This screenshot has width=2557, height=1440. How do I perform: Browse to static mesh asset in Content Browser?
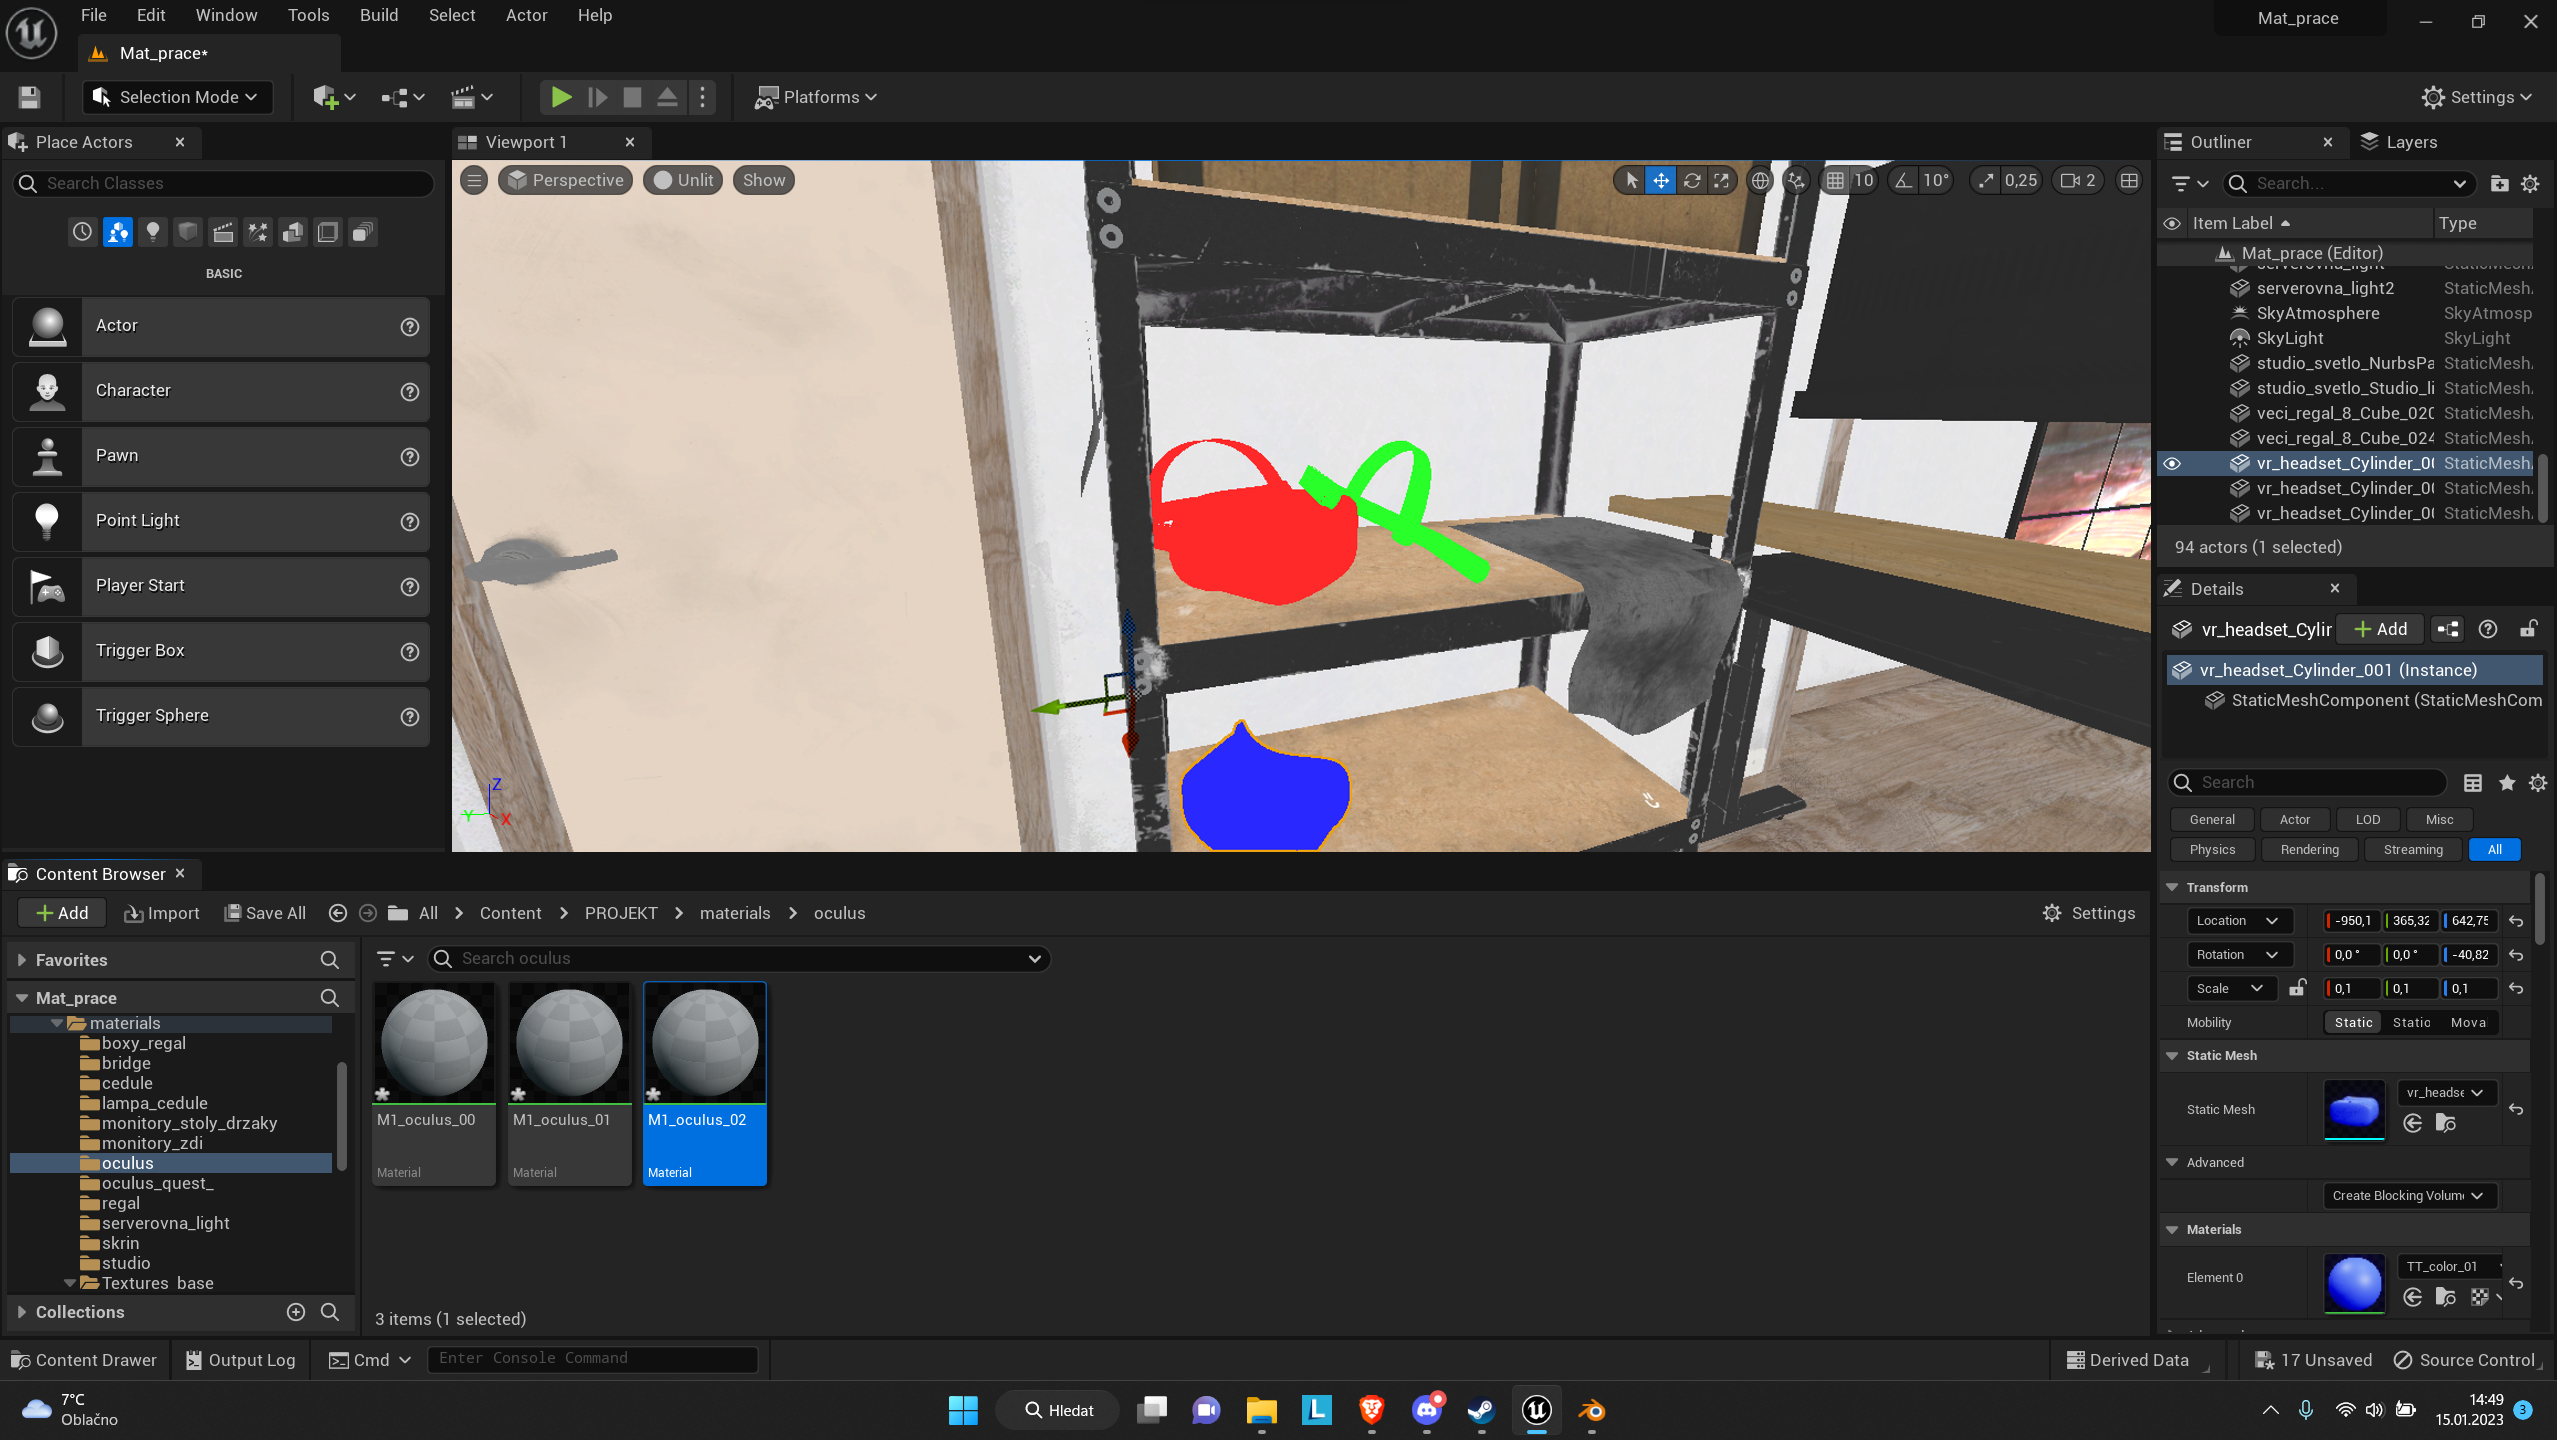pos(2445,1123)
